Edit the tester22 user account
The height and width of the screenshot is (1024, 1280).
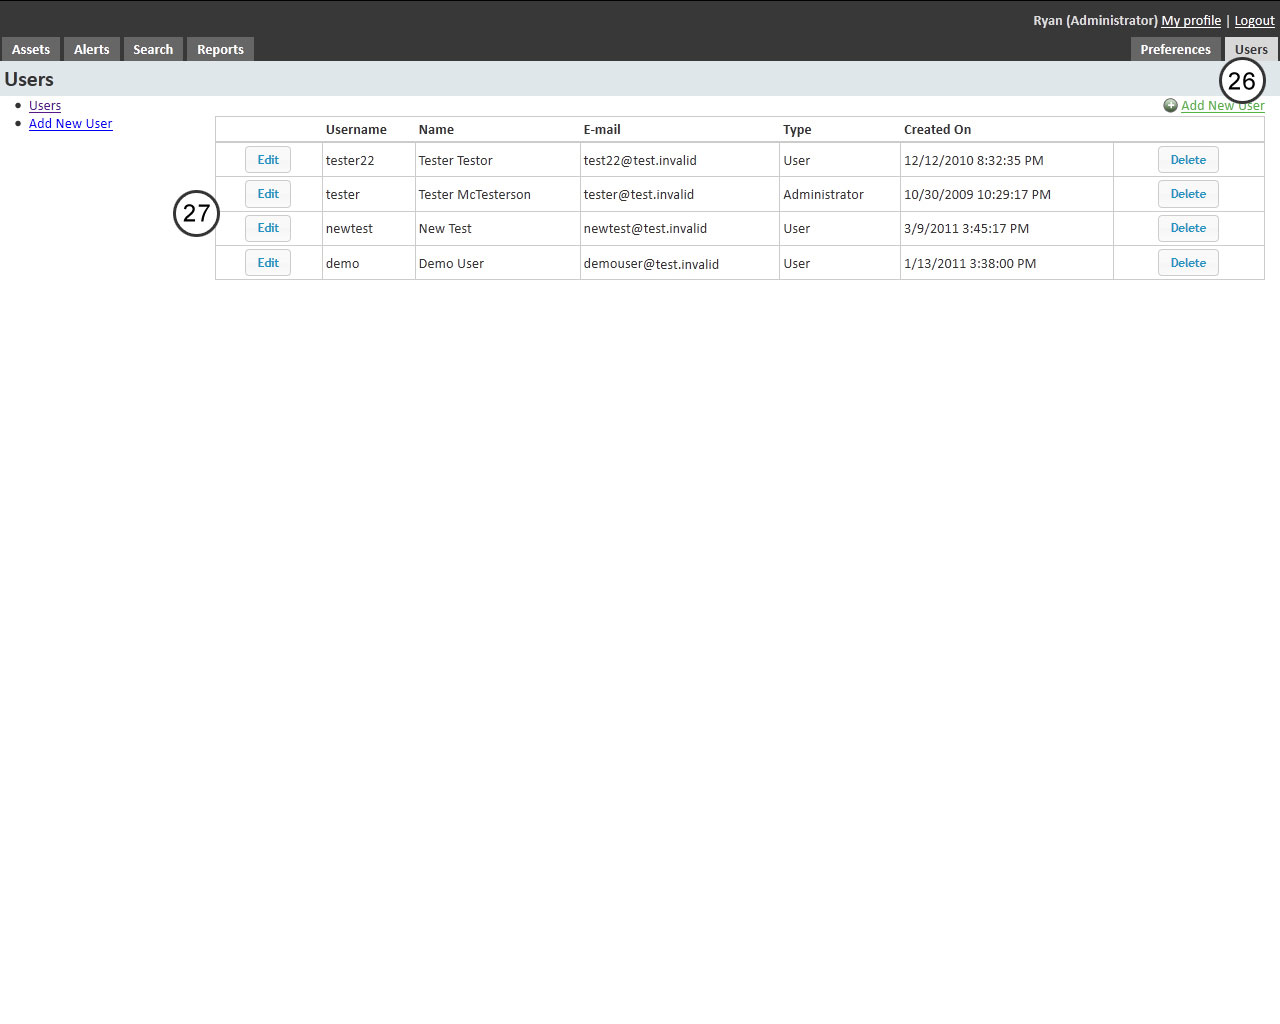(267, 159)
